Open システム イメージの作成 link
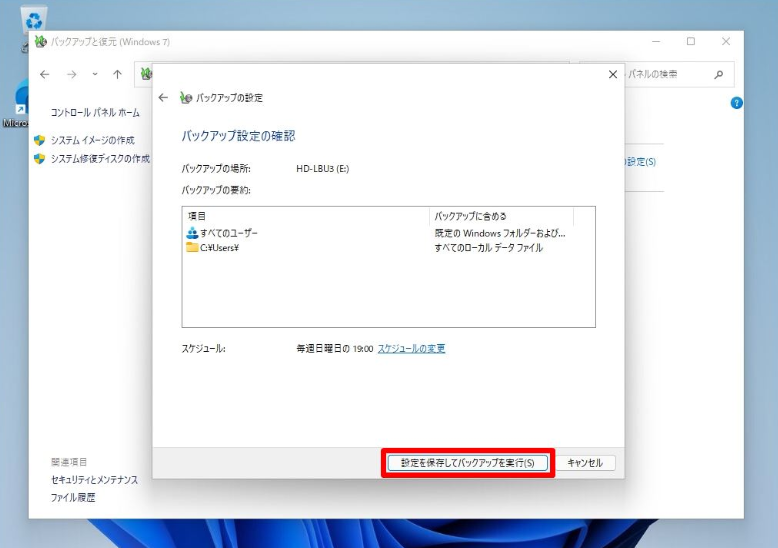778x548 pixels. [93, 140]
